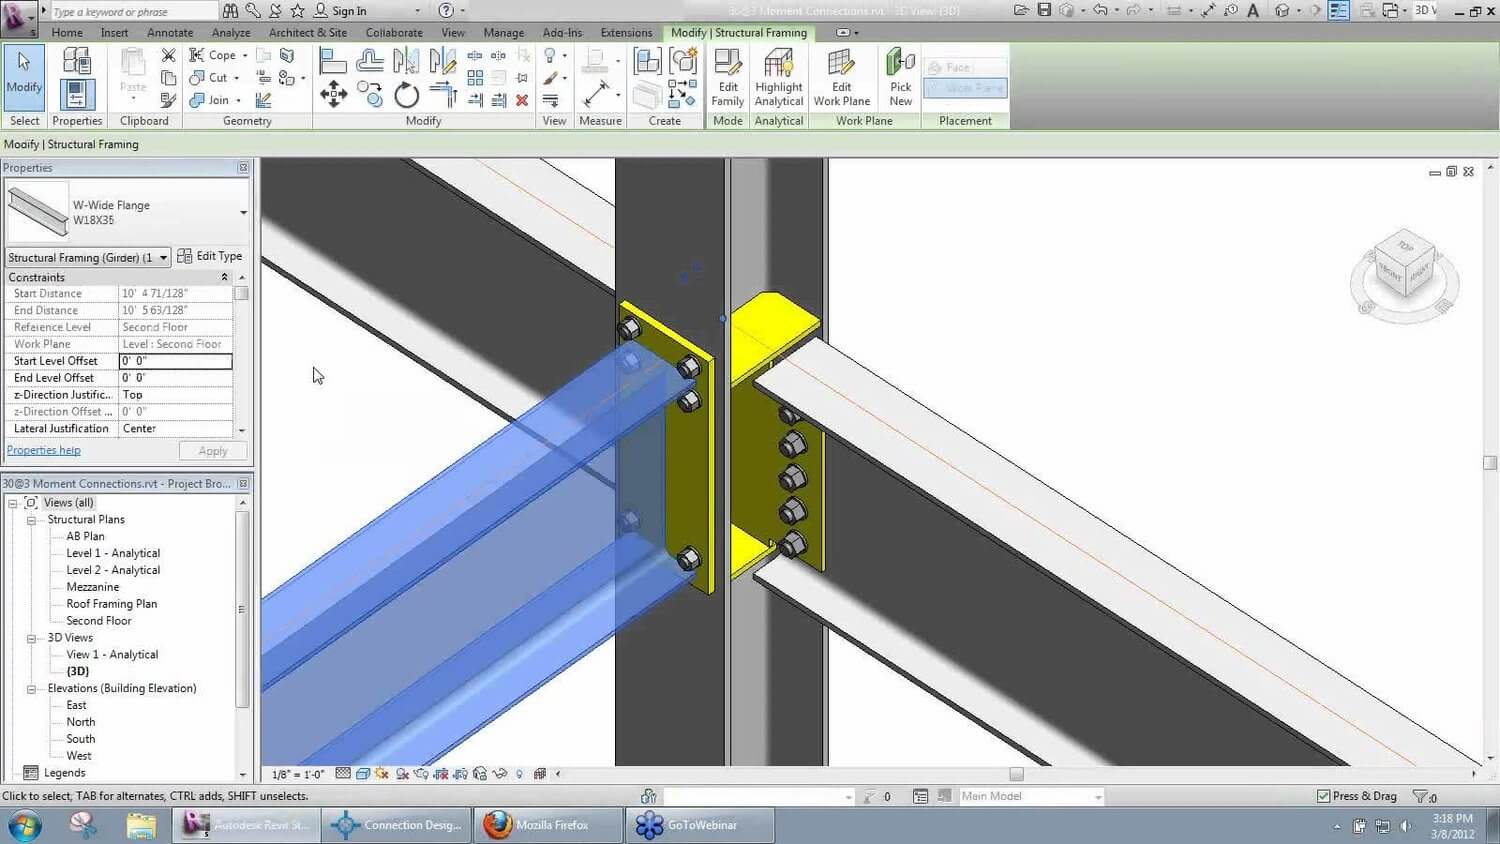Open the family type selector dropdown

tap(243, 212)
